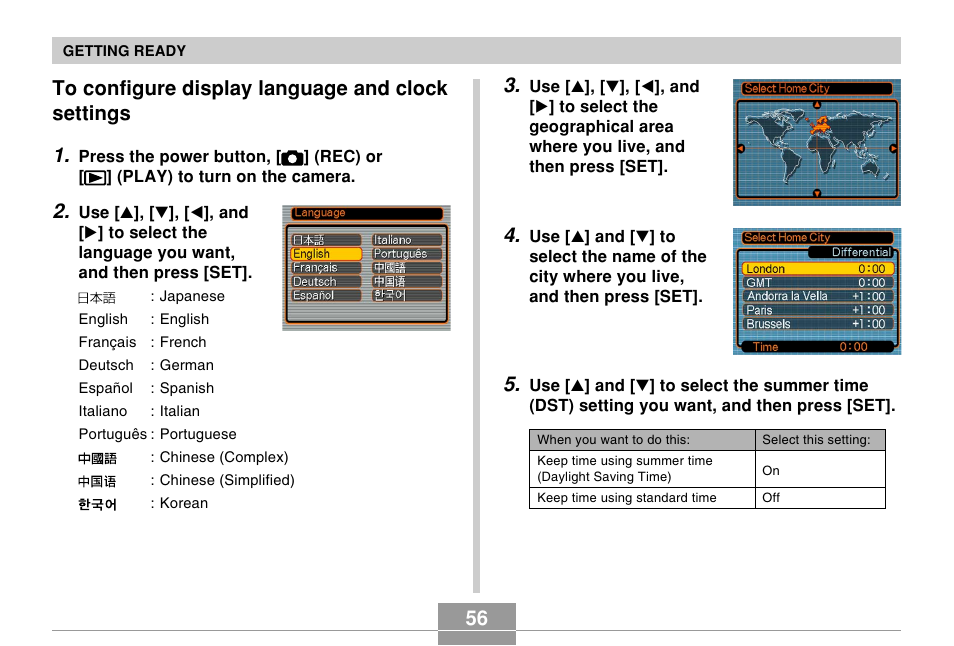Click the bottom orange arrow on world map
Viewport: 954px width, 646px height.
click(817, 193)
